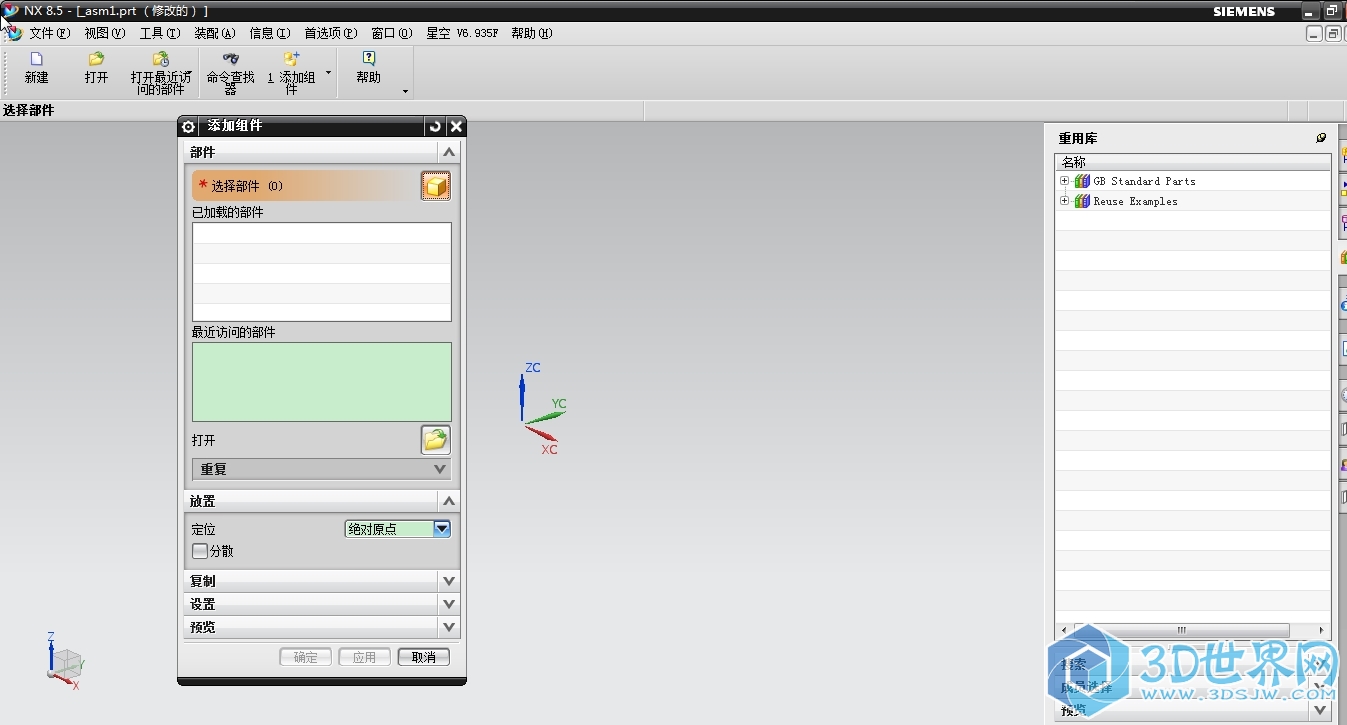
Task: Minimize the inner document window
Action: pos(1315,34)
